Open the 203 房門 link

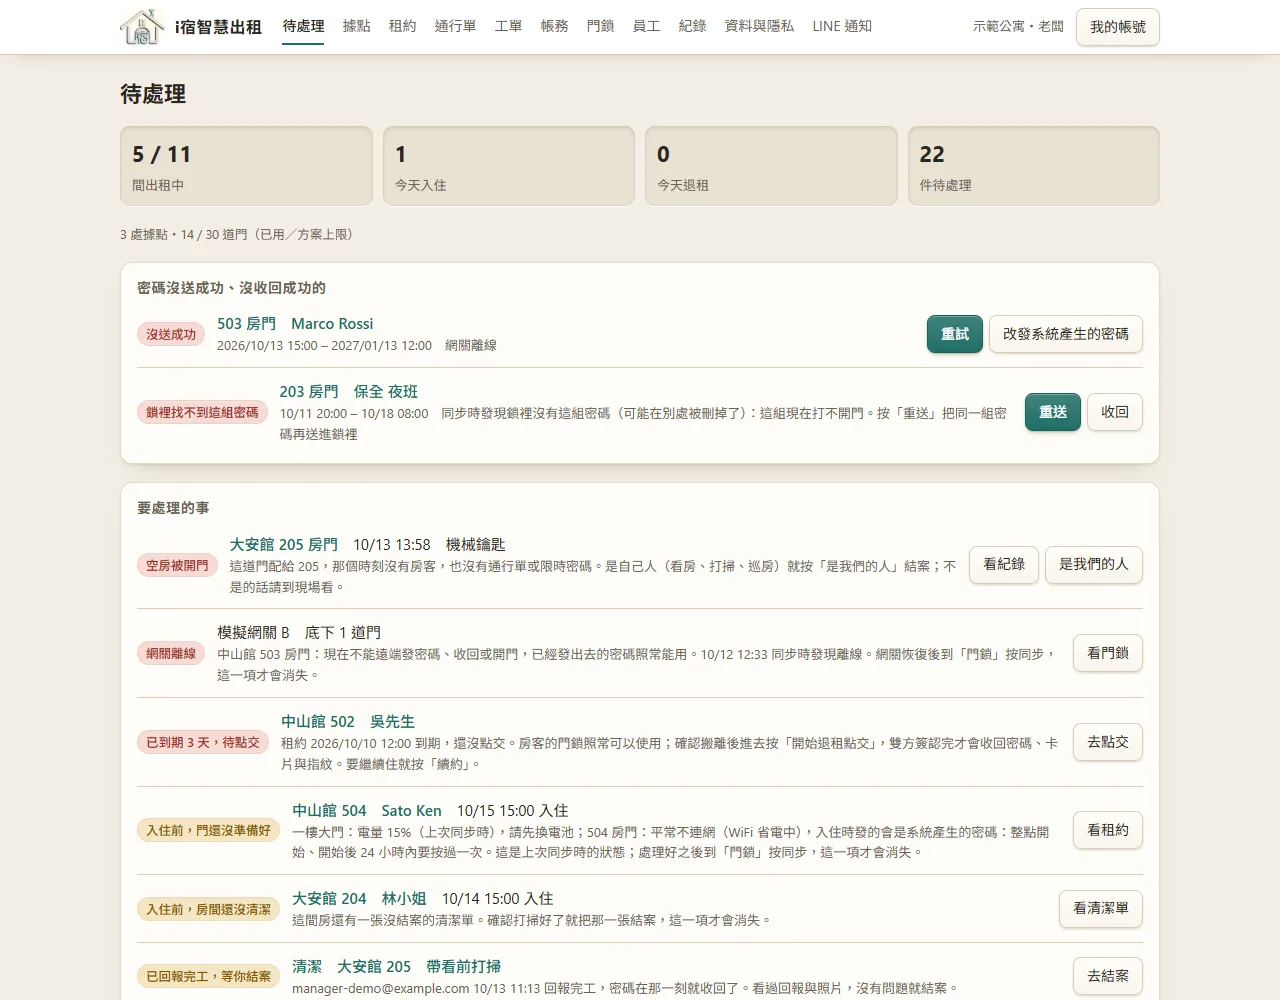(x=309, y=392)
